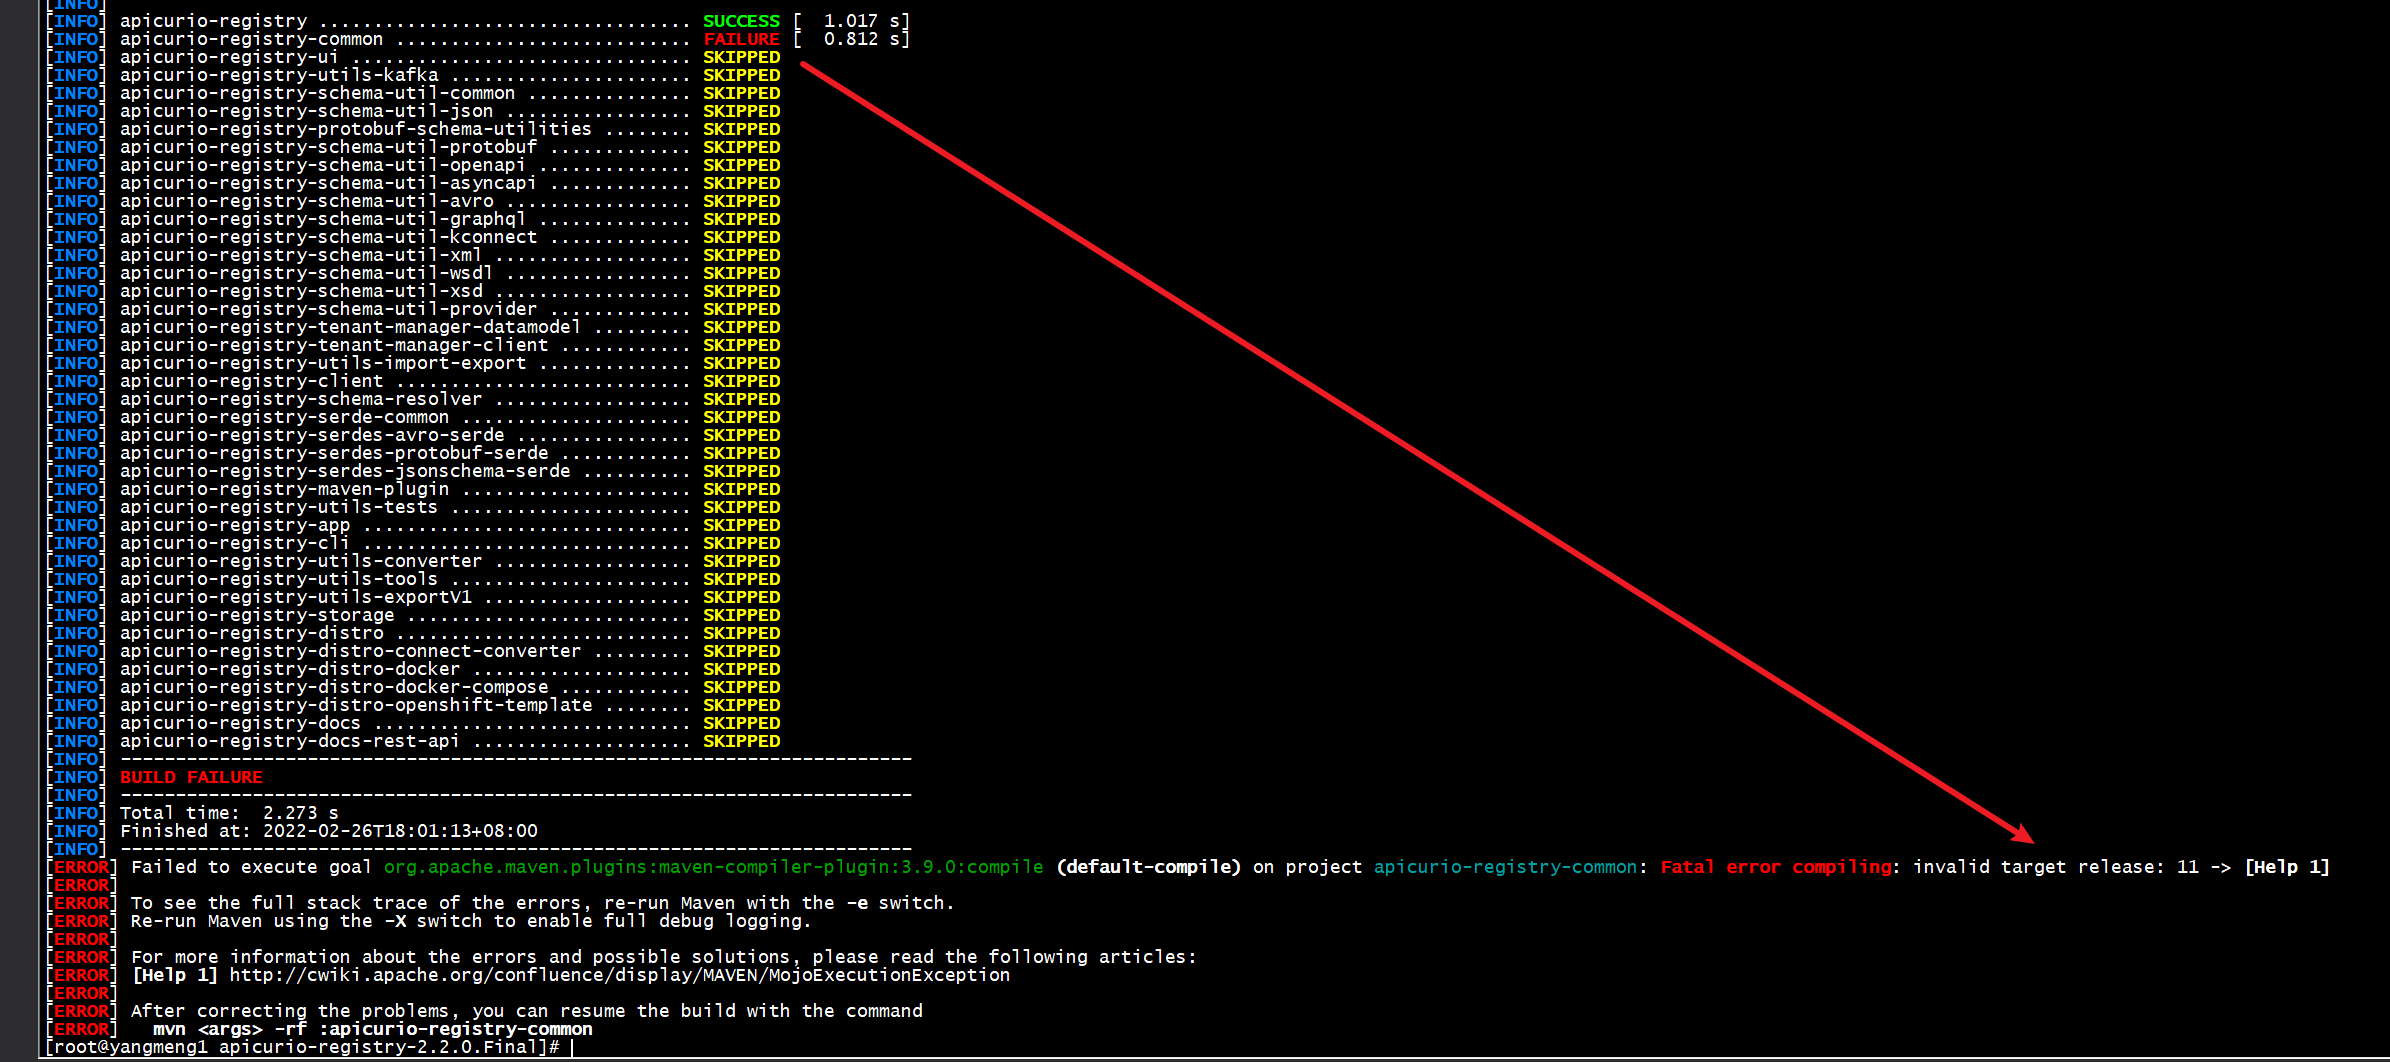Click the apicurio-registry-maven-plugin module name
Image resolution: width=2390 pixels, height=1062 pixels.
(285, 489)
